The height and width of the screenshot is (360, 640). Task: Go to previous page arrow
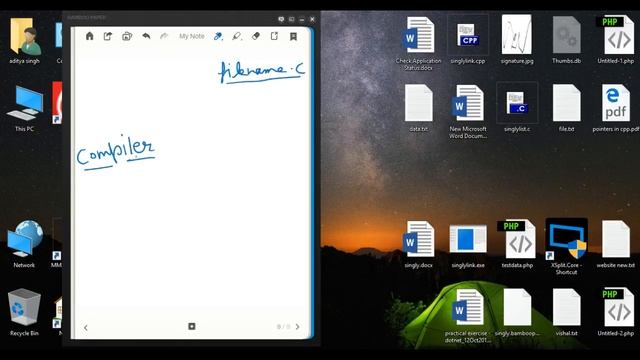coord(86,327)
